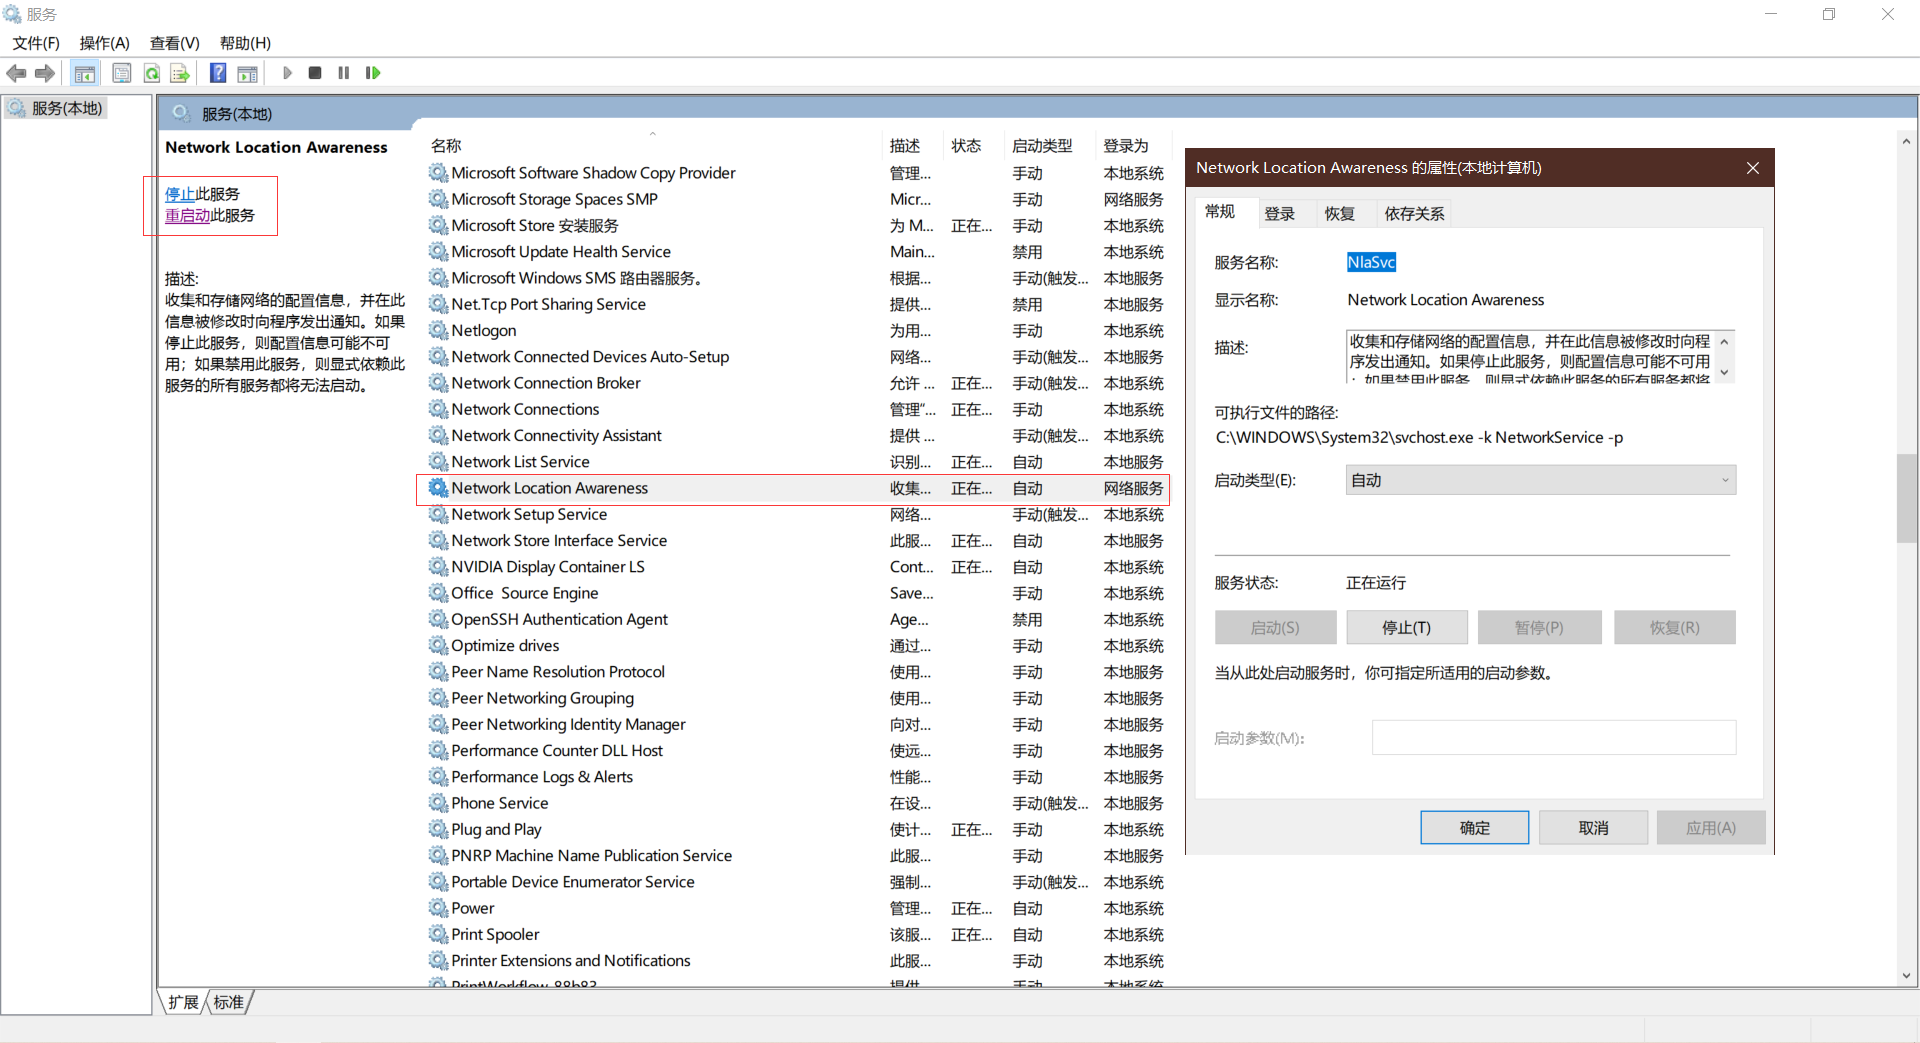Switch to the 登录 tab
The image size is (1920, 1043).
point(1281,213)
